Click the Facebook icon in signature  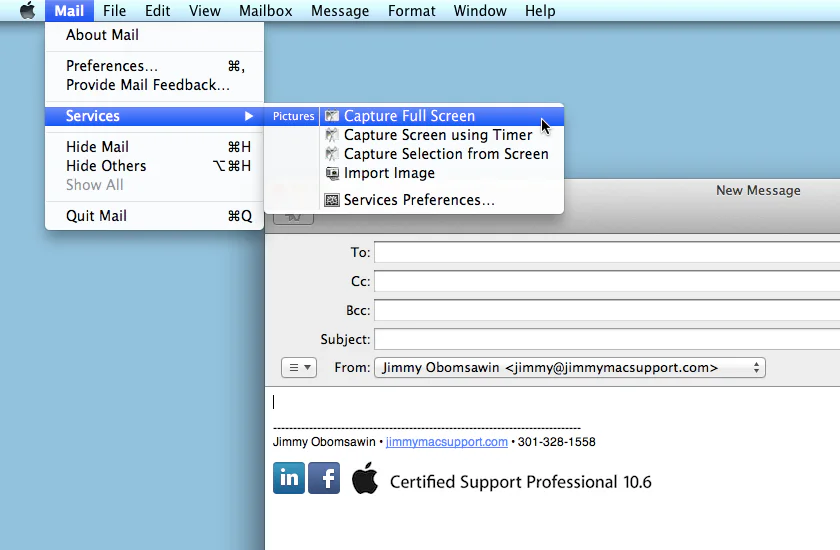pyautogui.click(x=324, y=478)
